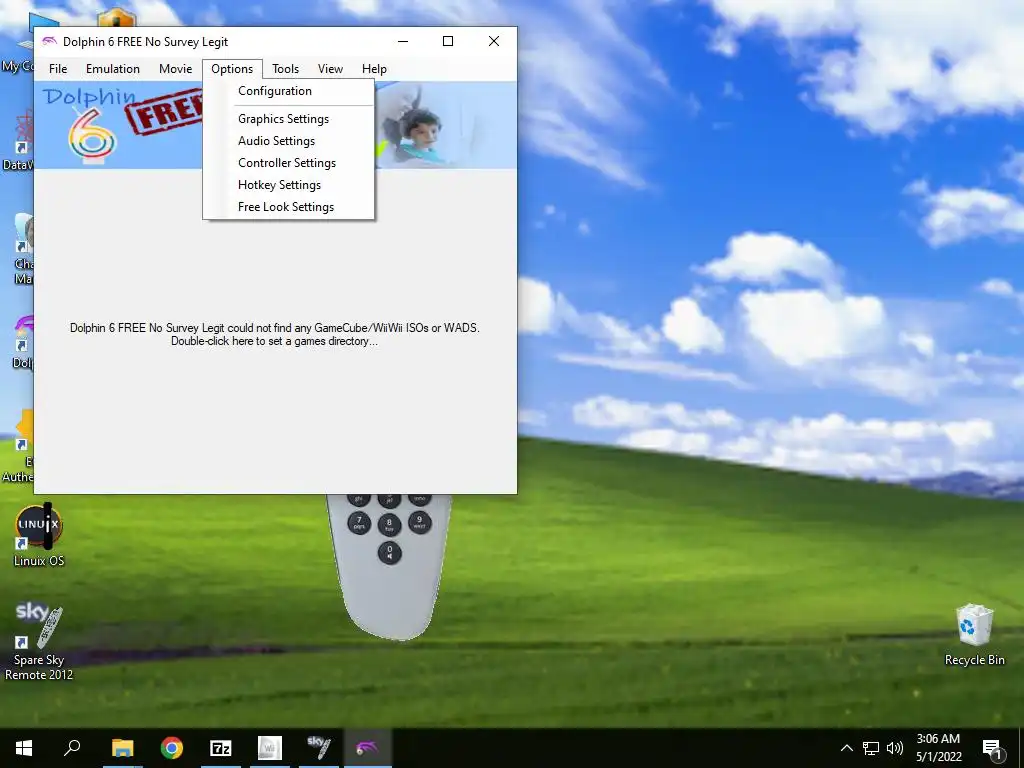
Task: Click the Dolphin title bar icon
Action: click(49, 42)
